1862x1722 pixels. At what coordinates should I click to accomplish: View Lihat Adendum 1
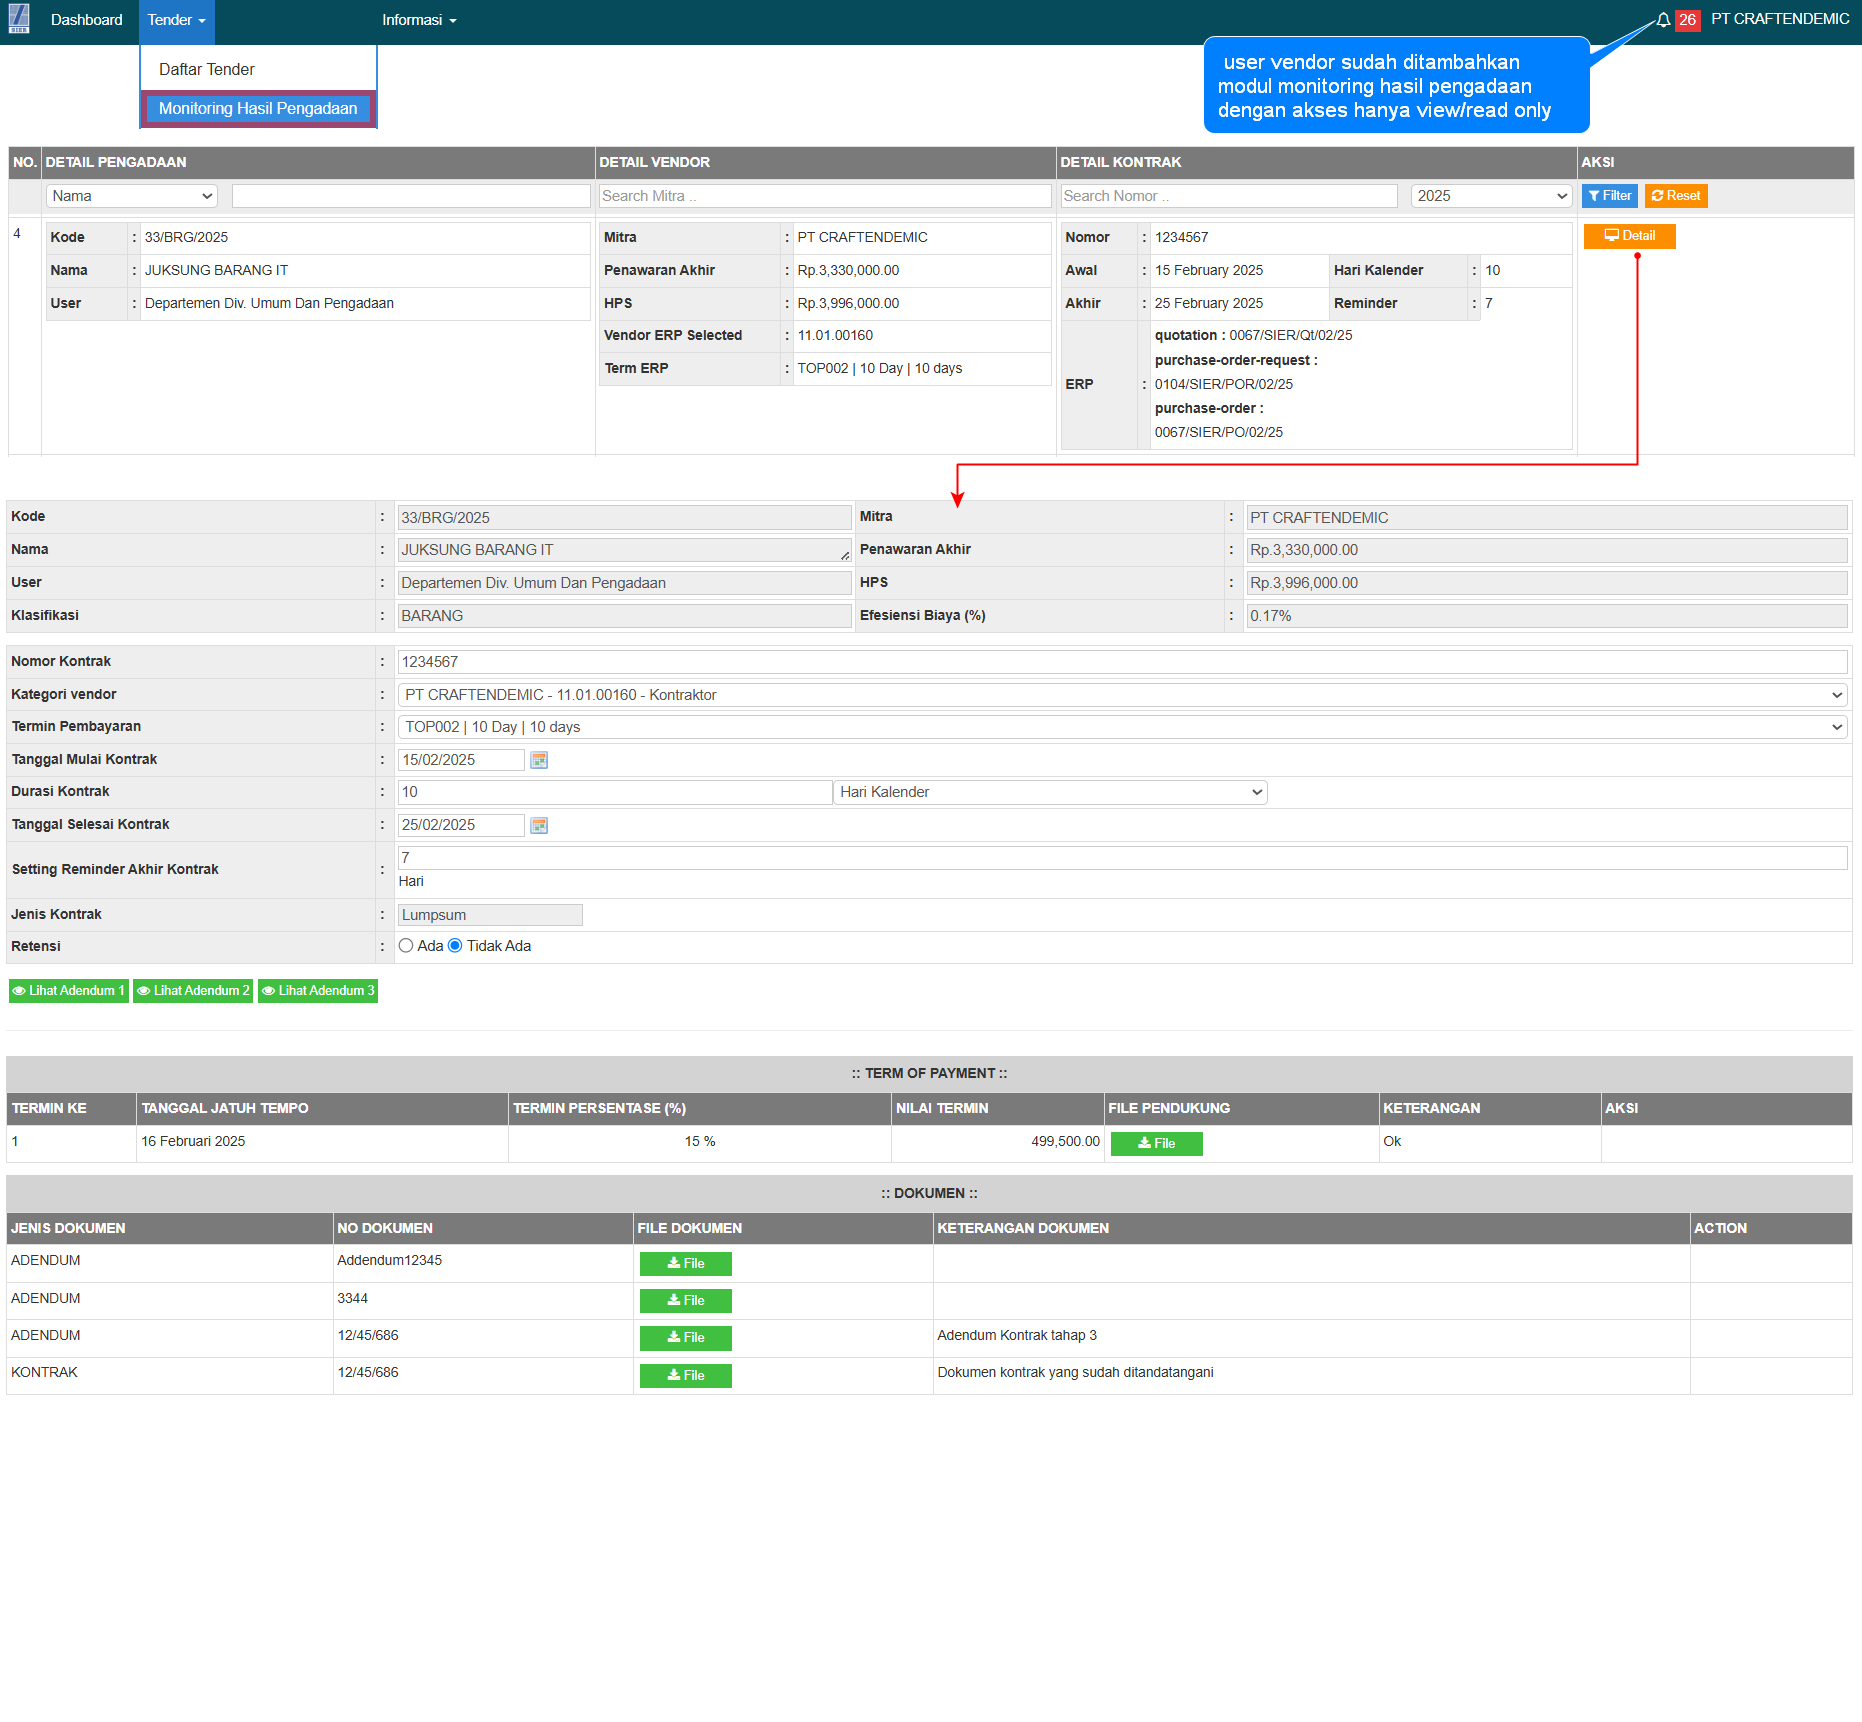click(69, 991)
